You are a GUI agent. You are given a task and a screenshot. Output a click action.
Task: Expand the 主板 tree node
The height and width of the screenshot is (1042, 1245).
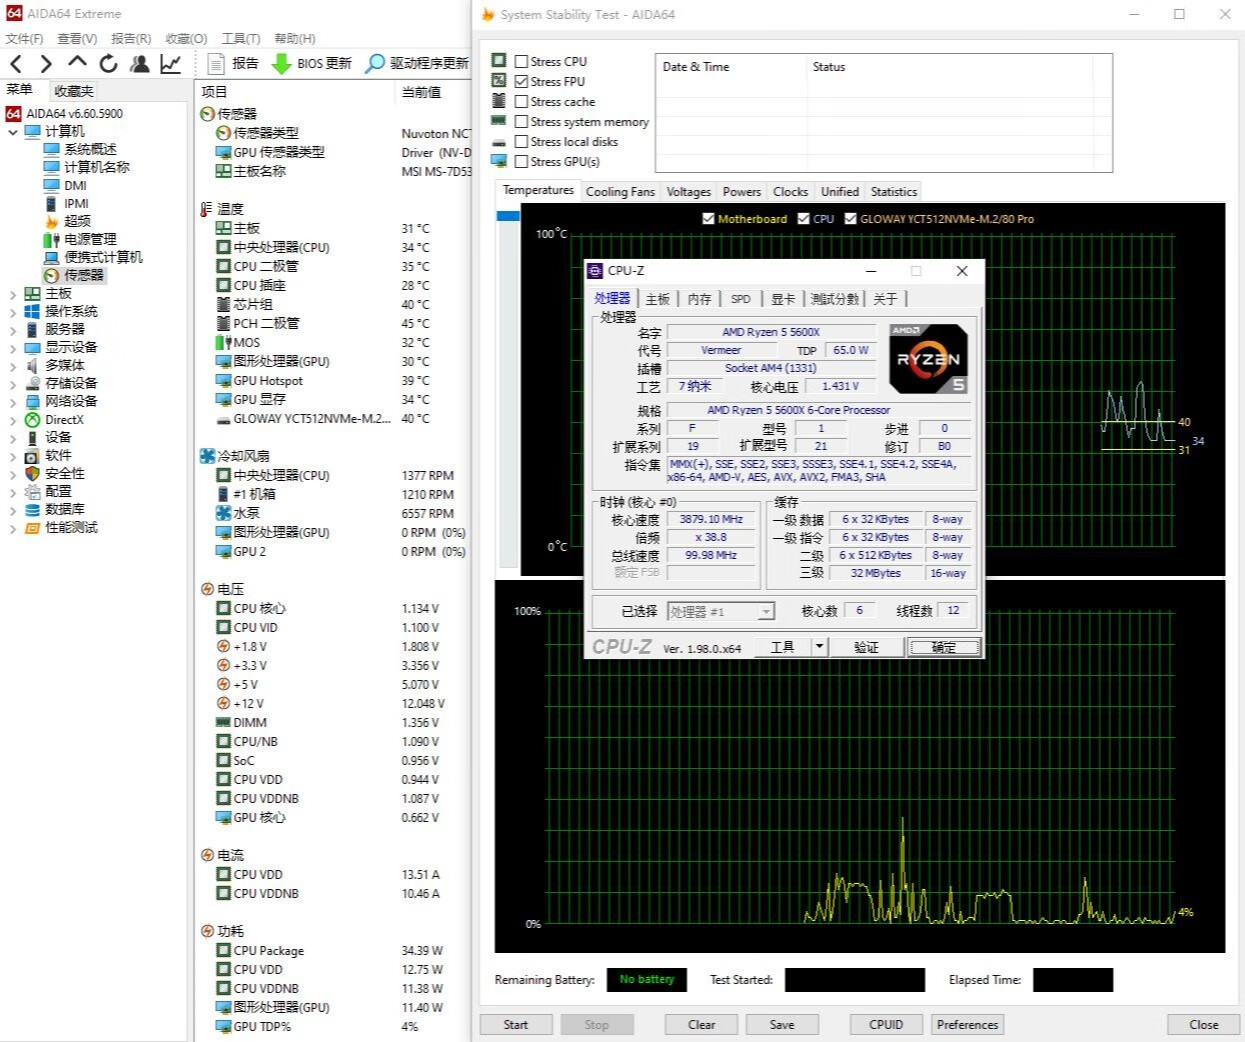coord(12,293)
